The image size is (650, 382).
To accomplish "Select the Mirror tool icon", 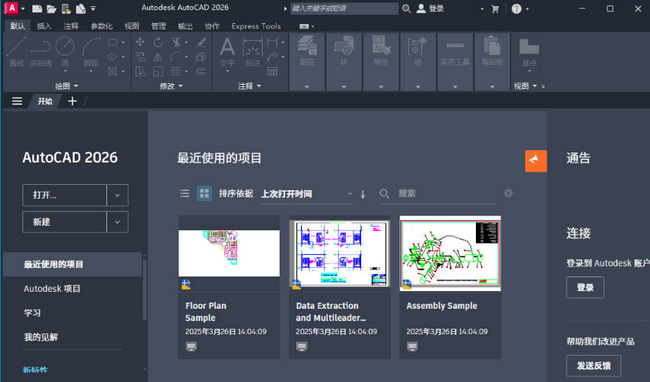I will (x=158, y=57).
